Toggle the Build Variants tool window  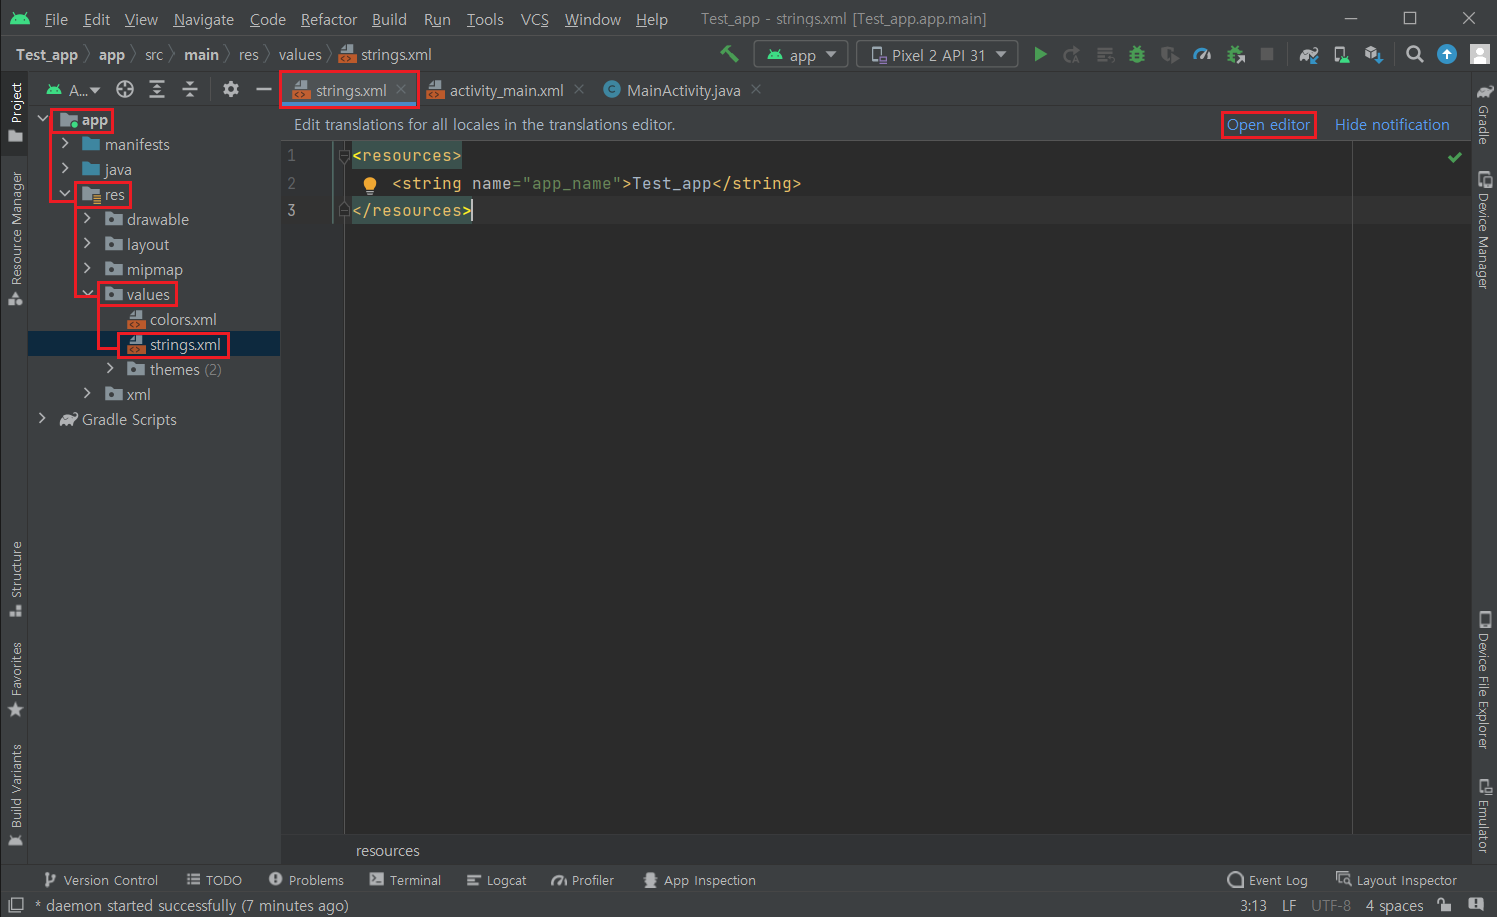pyautogui.click(x=15, y=796)
